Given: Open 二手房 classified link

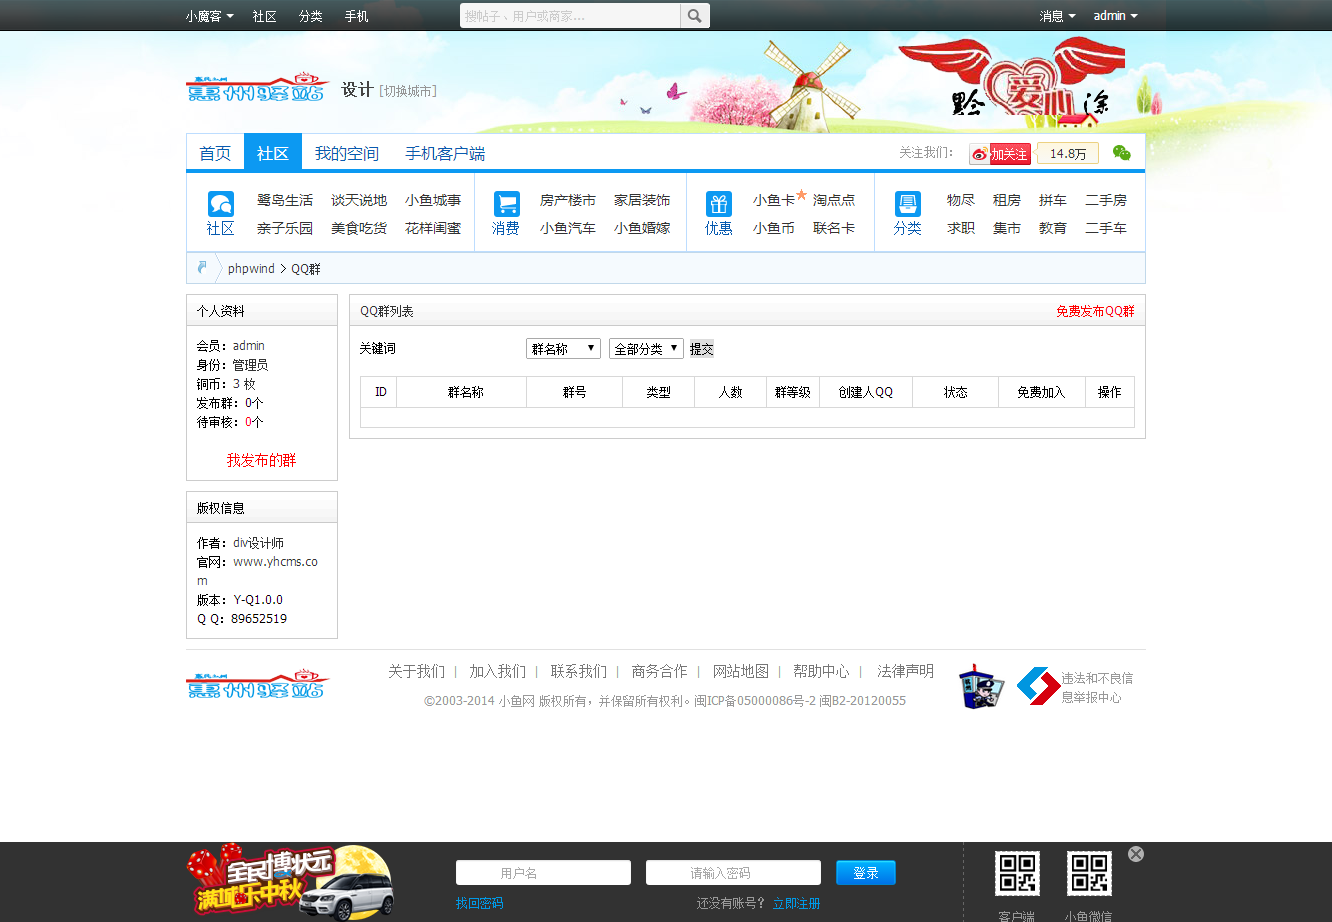Looking at the screenshot, I should click(1106, 200).
